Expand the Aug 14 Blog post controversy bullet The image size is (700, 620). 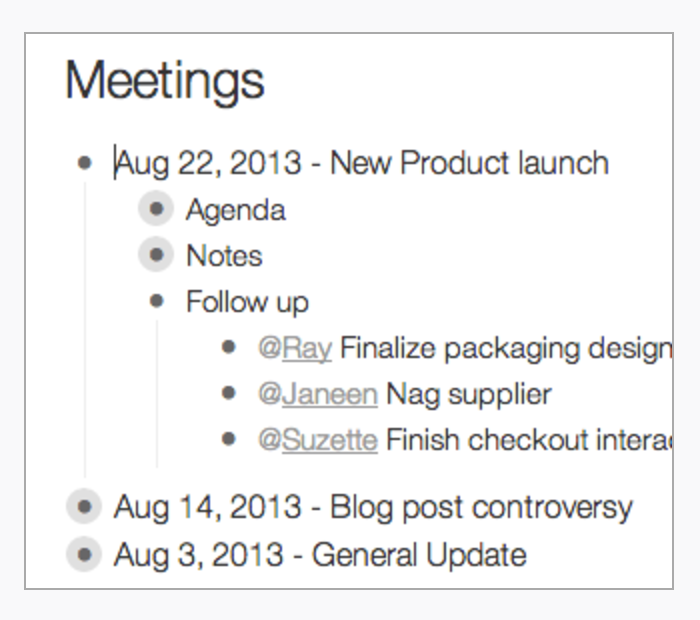(84, 507)
